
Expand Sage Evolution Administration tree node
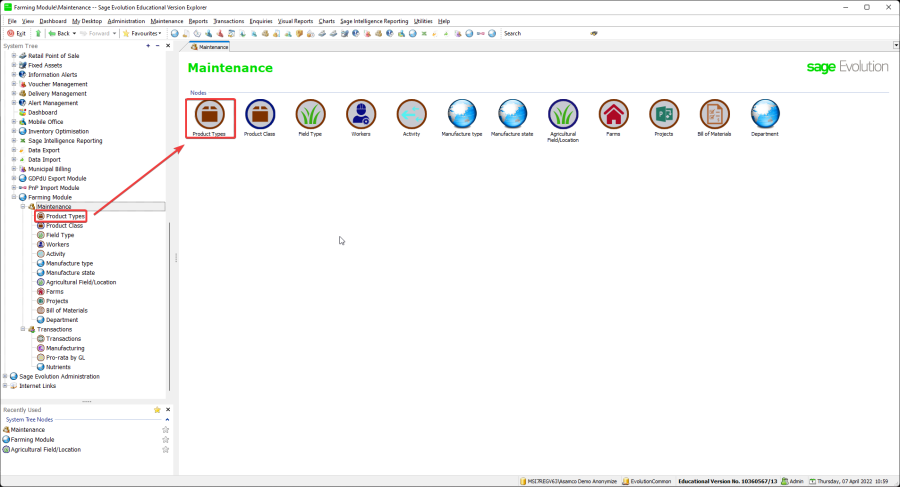point(6,376)
